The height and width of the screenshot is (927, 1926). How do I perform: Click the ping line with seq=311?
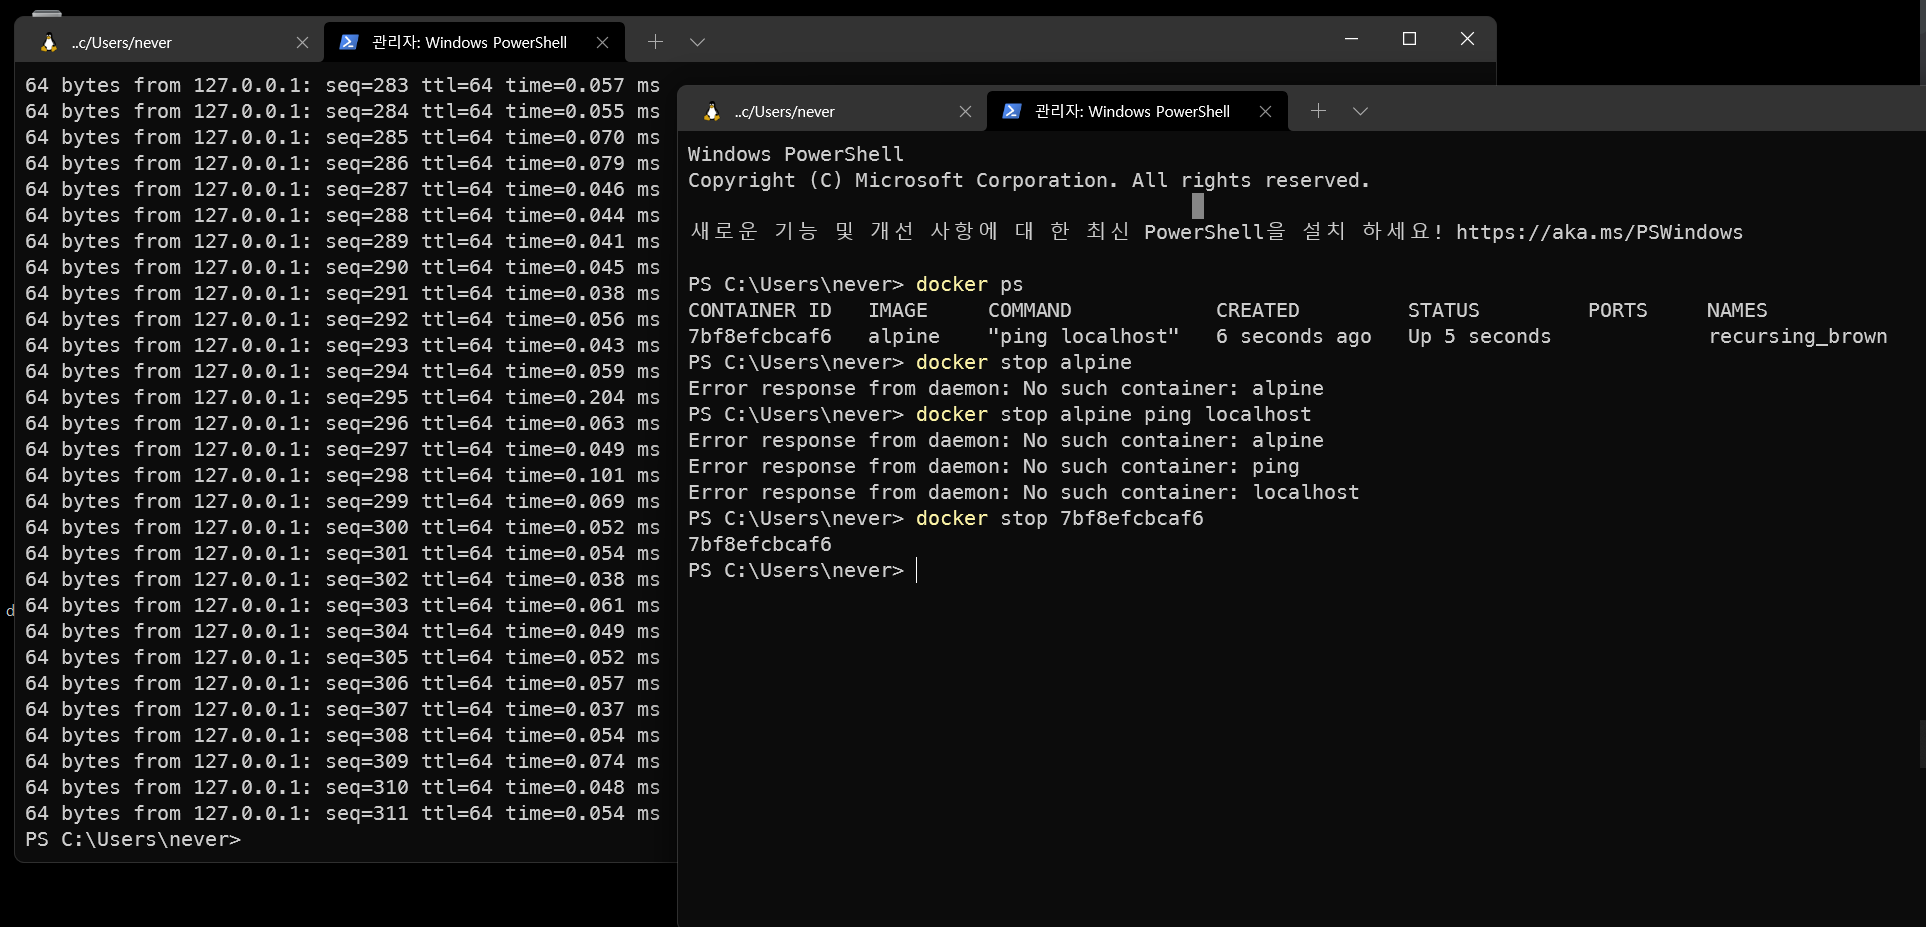[342, 813]
